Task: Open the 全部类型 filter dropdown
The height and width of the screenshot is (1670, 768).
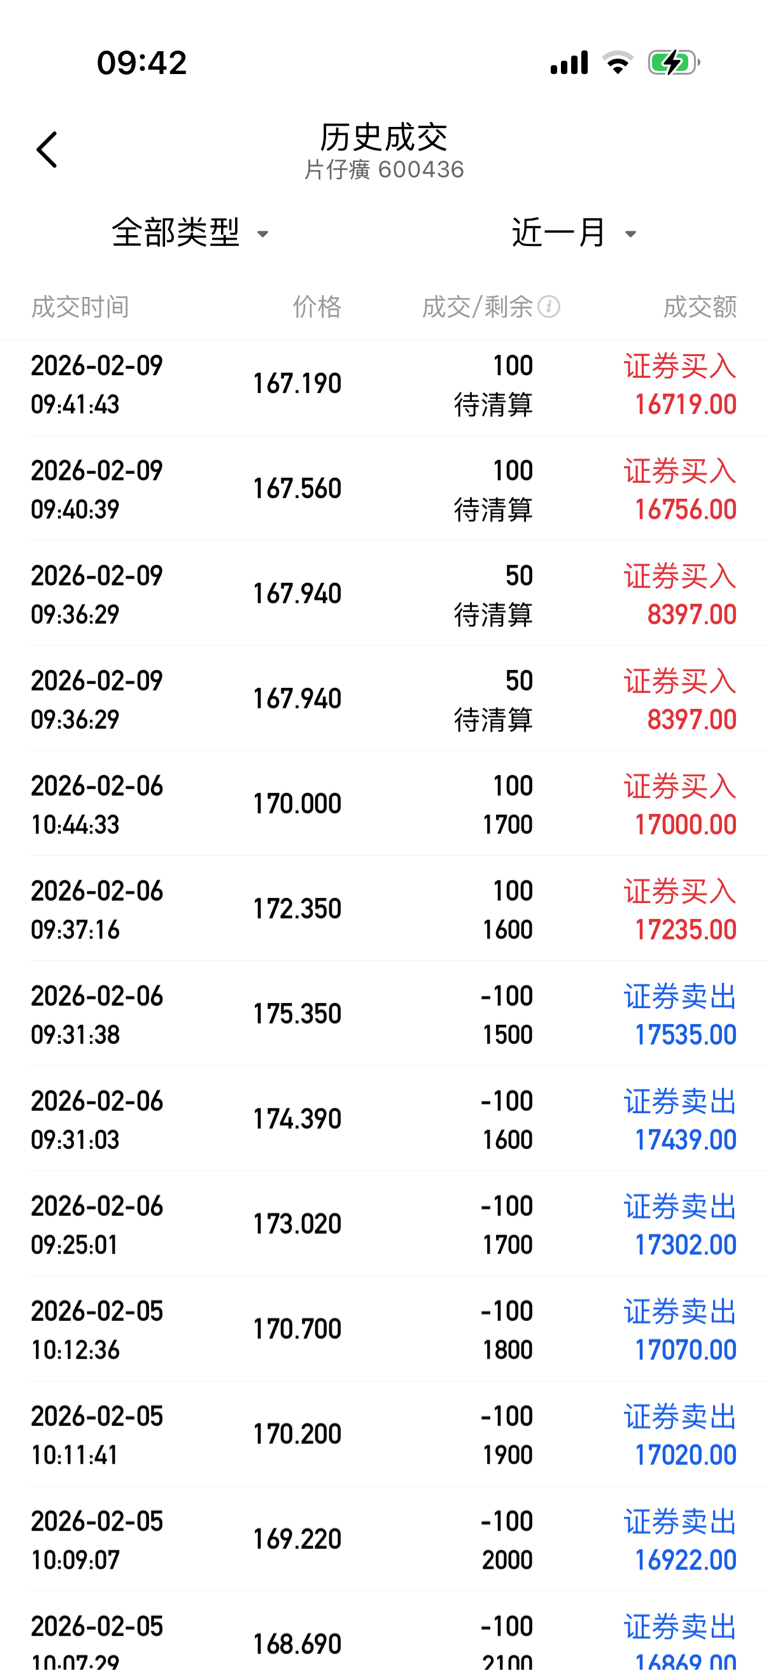Action: pyautogui.click(x=190, y=233)
